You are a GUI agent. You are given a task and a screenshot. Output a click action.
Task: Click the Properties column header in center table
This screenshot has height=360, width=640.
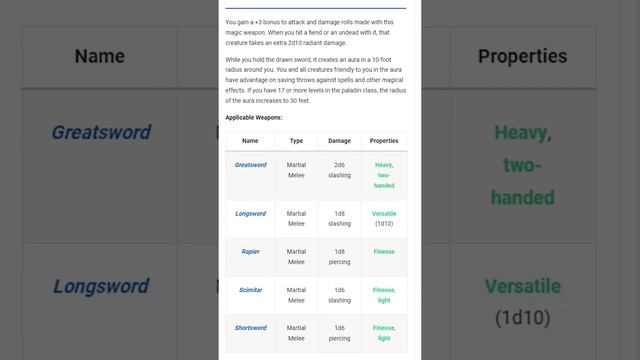click(384, 141)
